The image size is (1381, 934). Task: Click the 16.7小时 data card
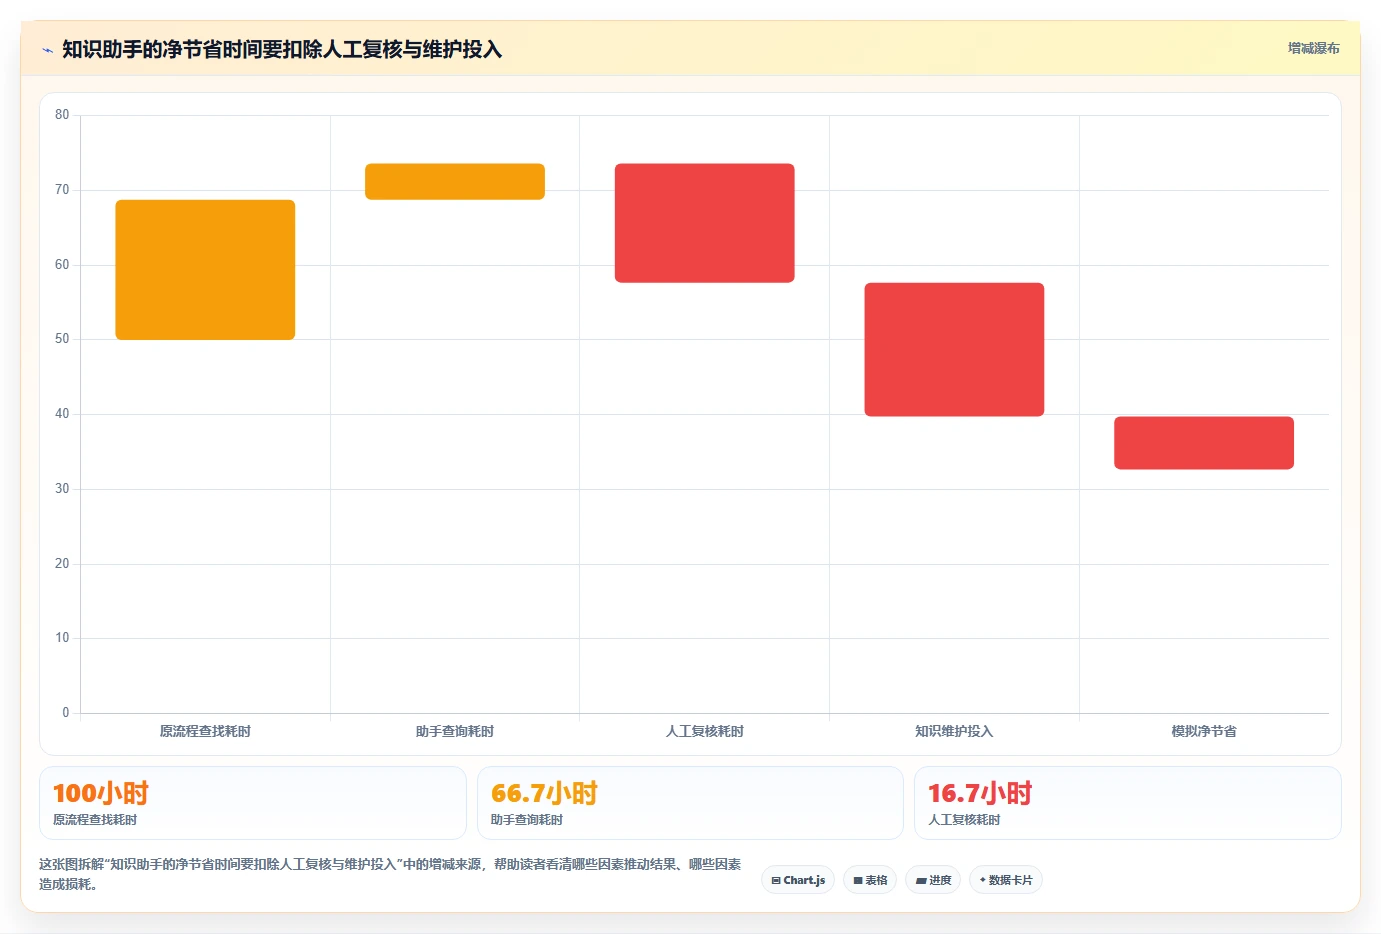(x=1128, y=803)
